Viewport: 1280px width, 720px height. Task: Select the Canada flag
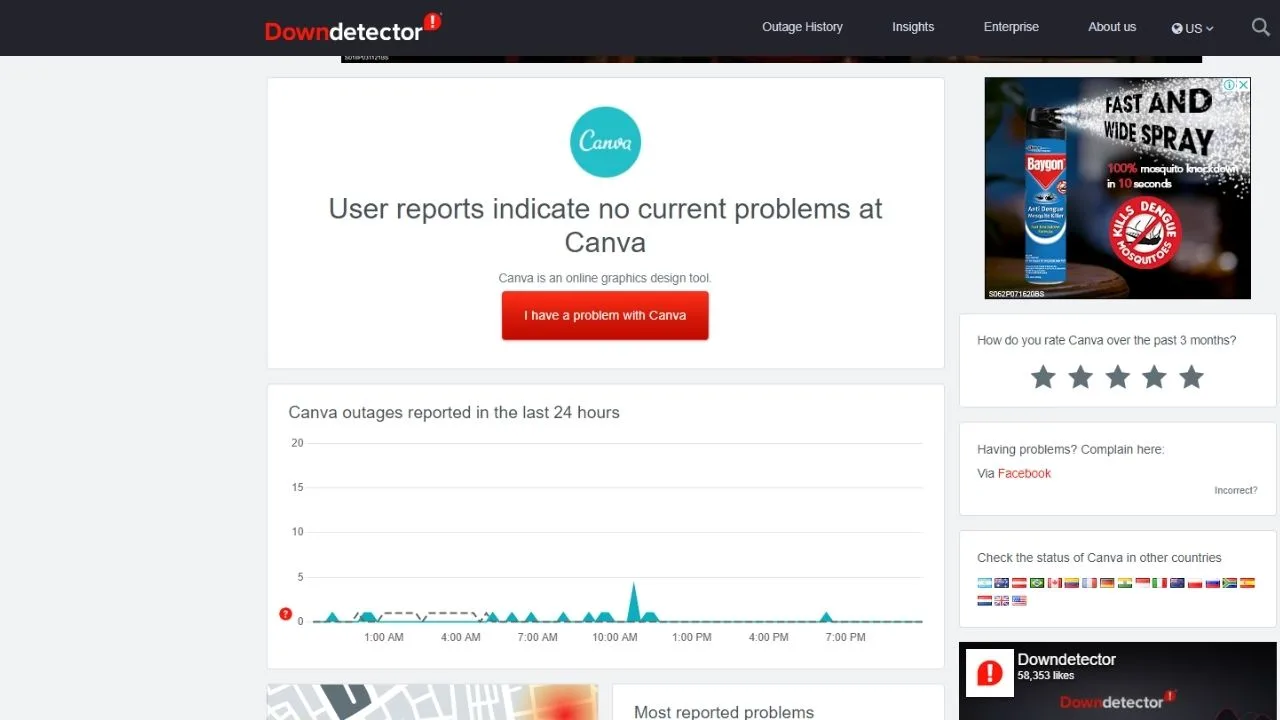tap(1055, 583)
